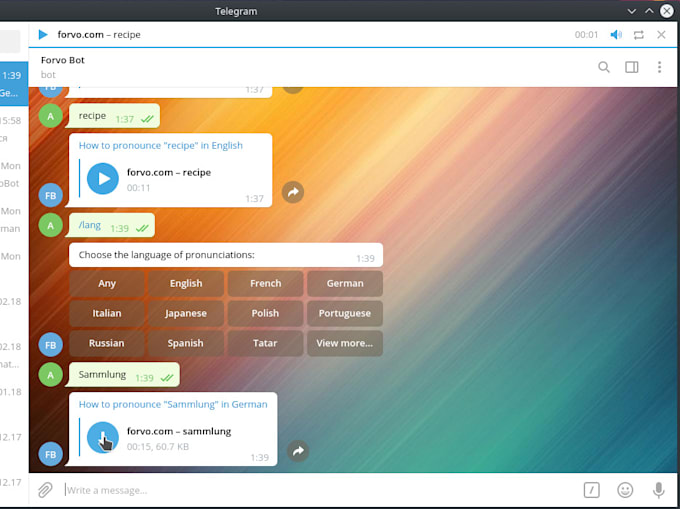The height and width of the screenshot is (509, 680).
Task: Attach a file with the paperclip icon
Action: (45, 490)
